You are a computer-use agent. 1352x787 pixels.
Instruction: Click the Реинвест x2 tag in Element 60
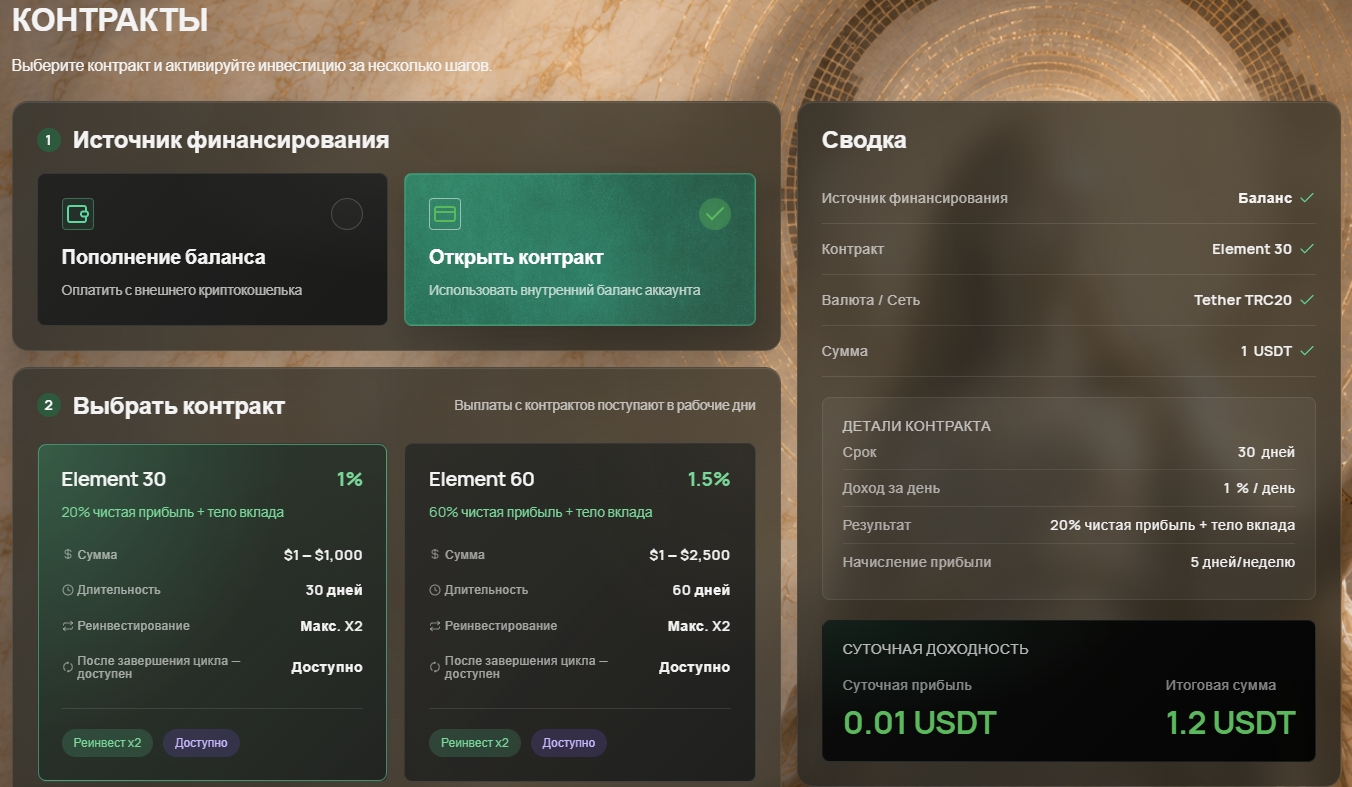point(475,743)
